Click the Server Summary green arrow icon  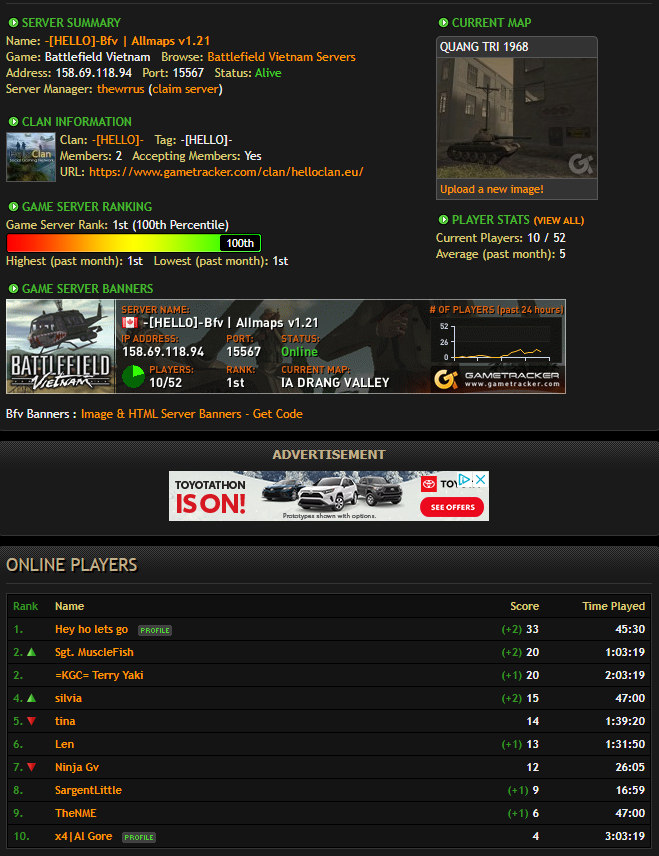13,23
